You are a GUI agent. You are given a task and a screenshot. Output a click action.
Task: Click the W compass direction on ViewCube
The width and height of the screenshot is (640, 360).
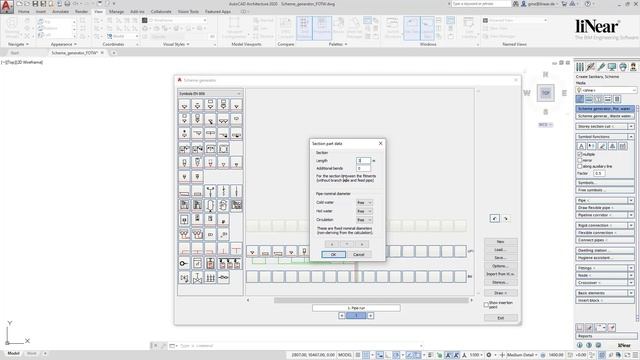click(527, 93)
